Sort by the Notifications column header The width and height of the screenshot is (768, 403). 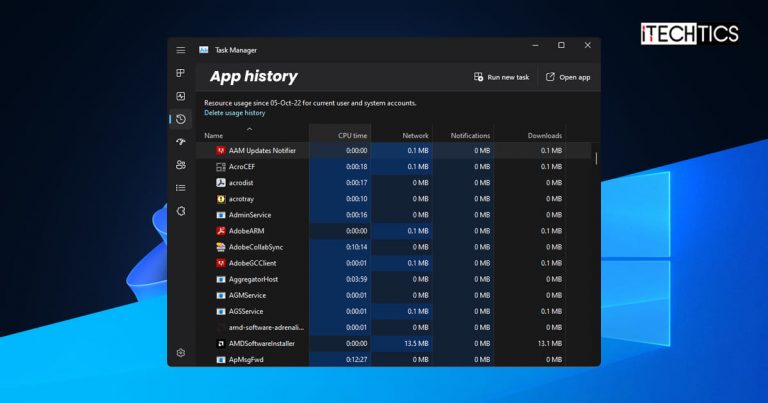(470, 136)
